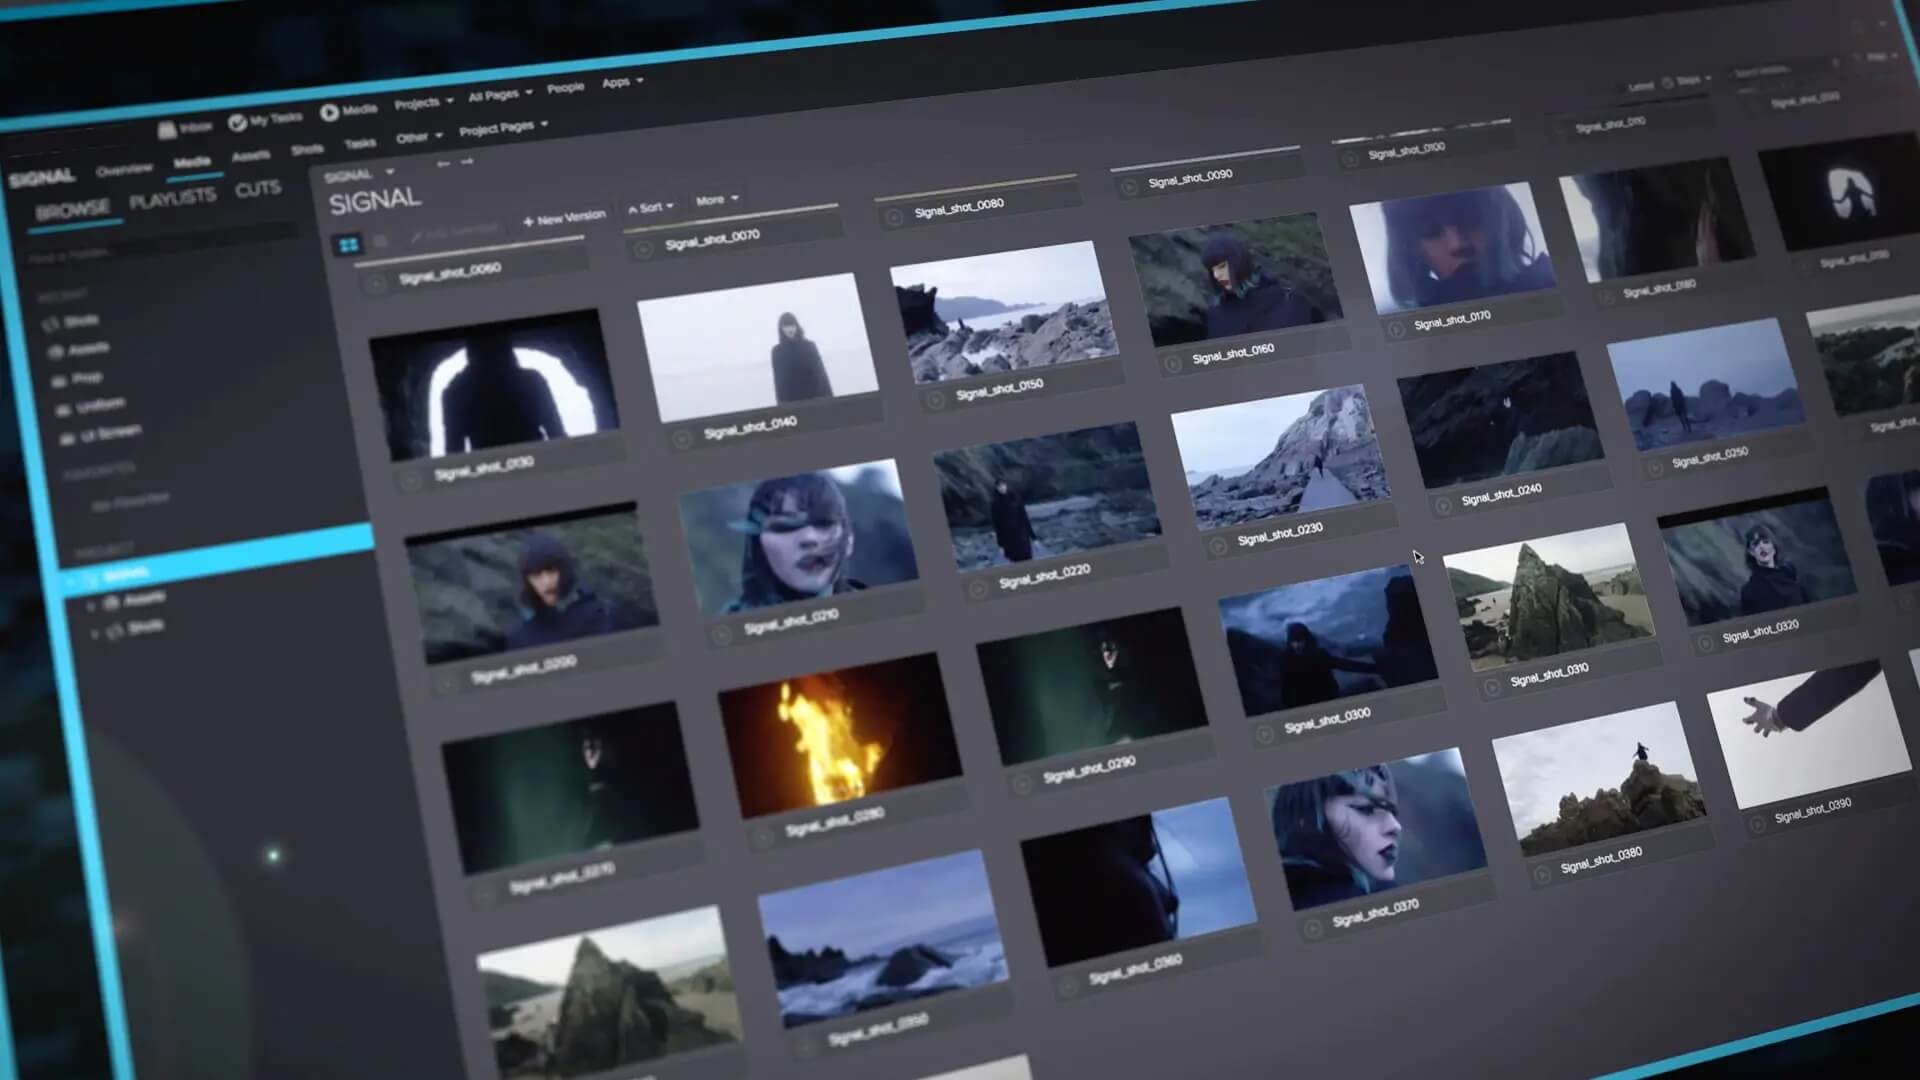This screenshot has width=1920, height=1080.
Task: Open the Overview project tab
Action: pyautogui.click(x=124, y=169)
